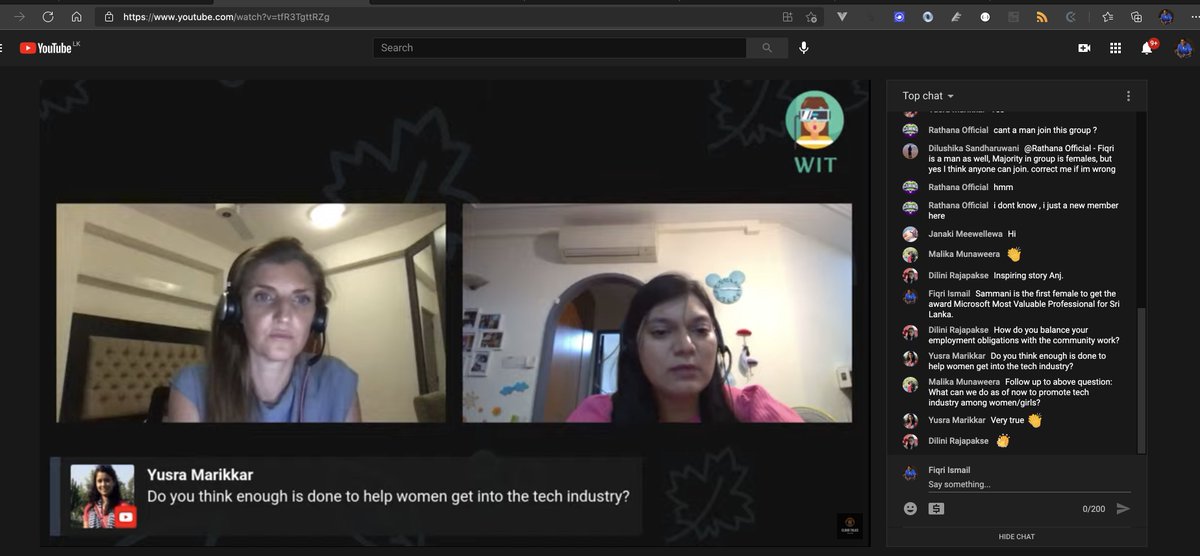The image size is (1200, 556).
Task: Click the browser forward arrow
Action: (x=20, y=17)
